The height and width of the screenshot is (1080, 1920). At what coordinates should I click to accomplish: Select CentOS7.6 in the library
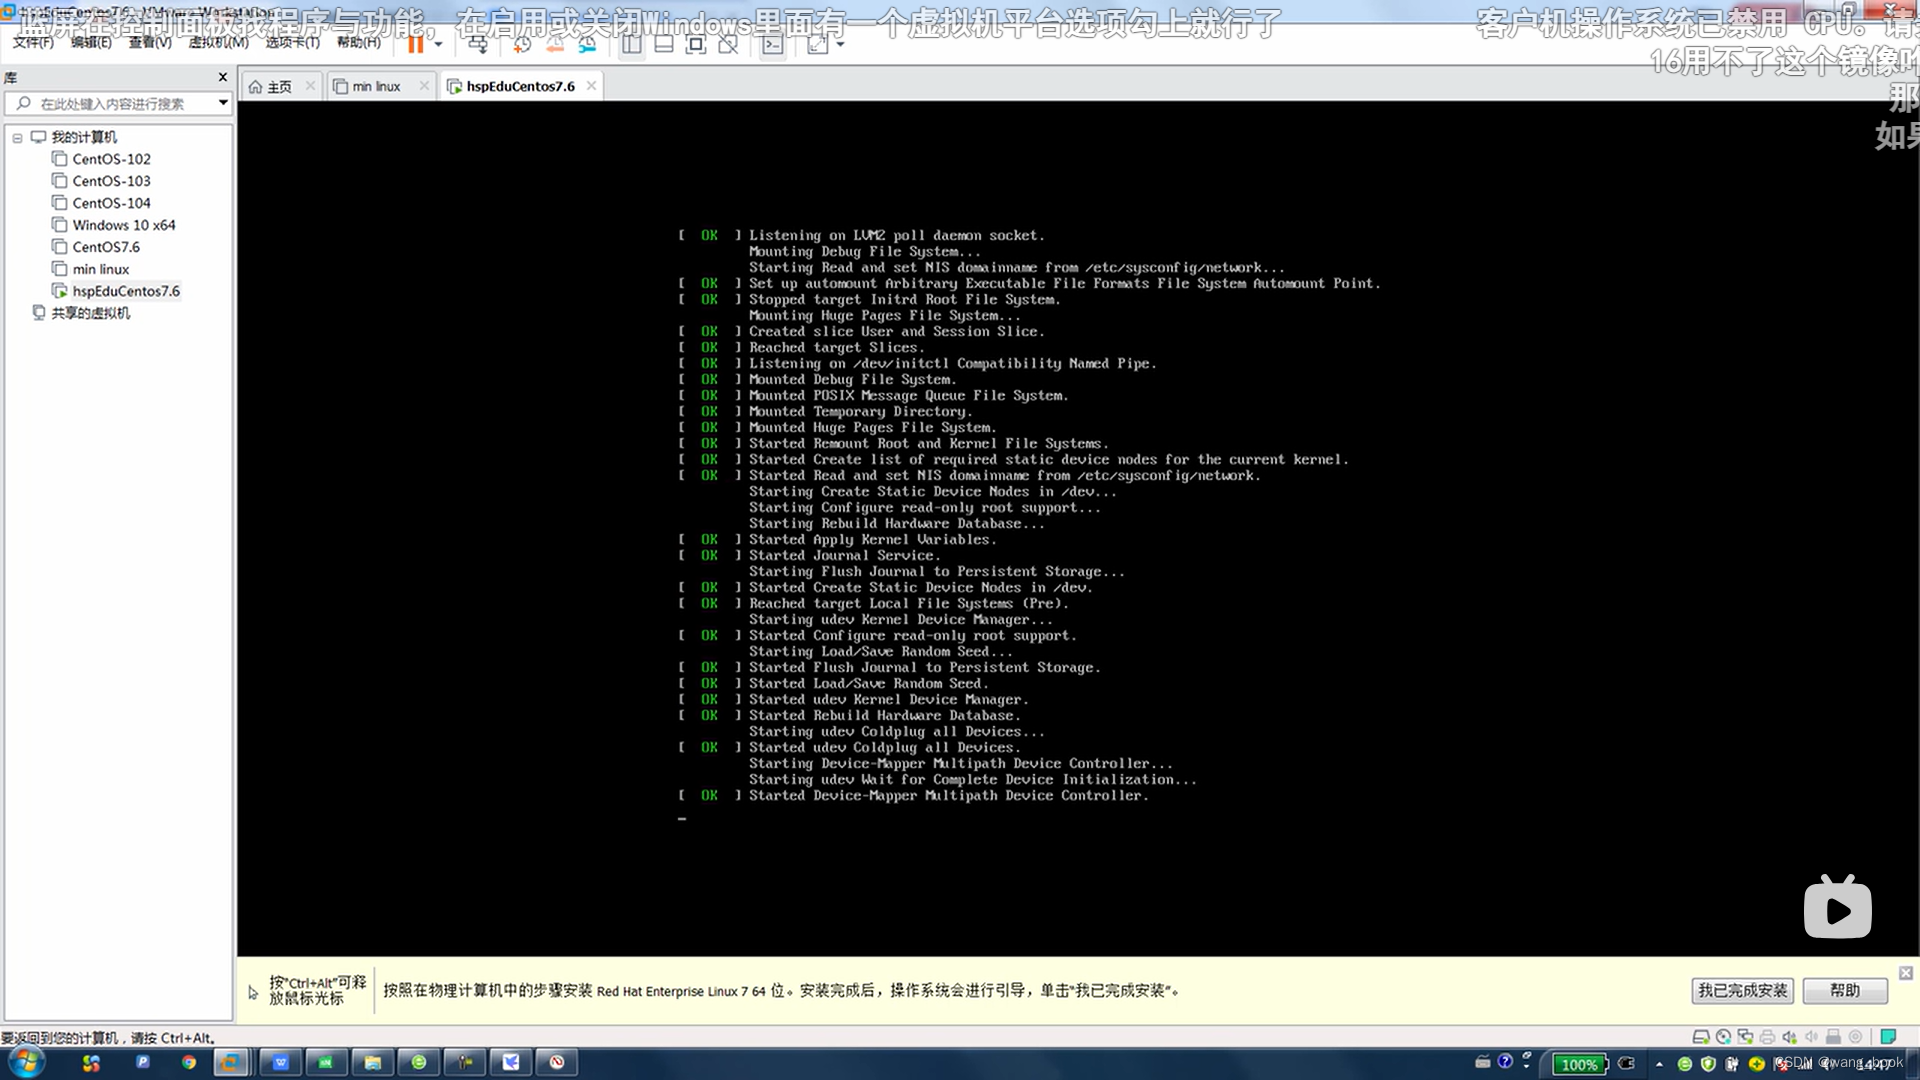(105, 247)
